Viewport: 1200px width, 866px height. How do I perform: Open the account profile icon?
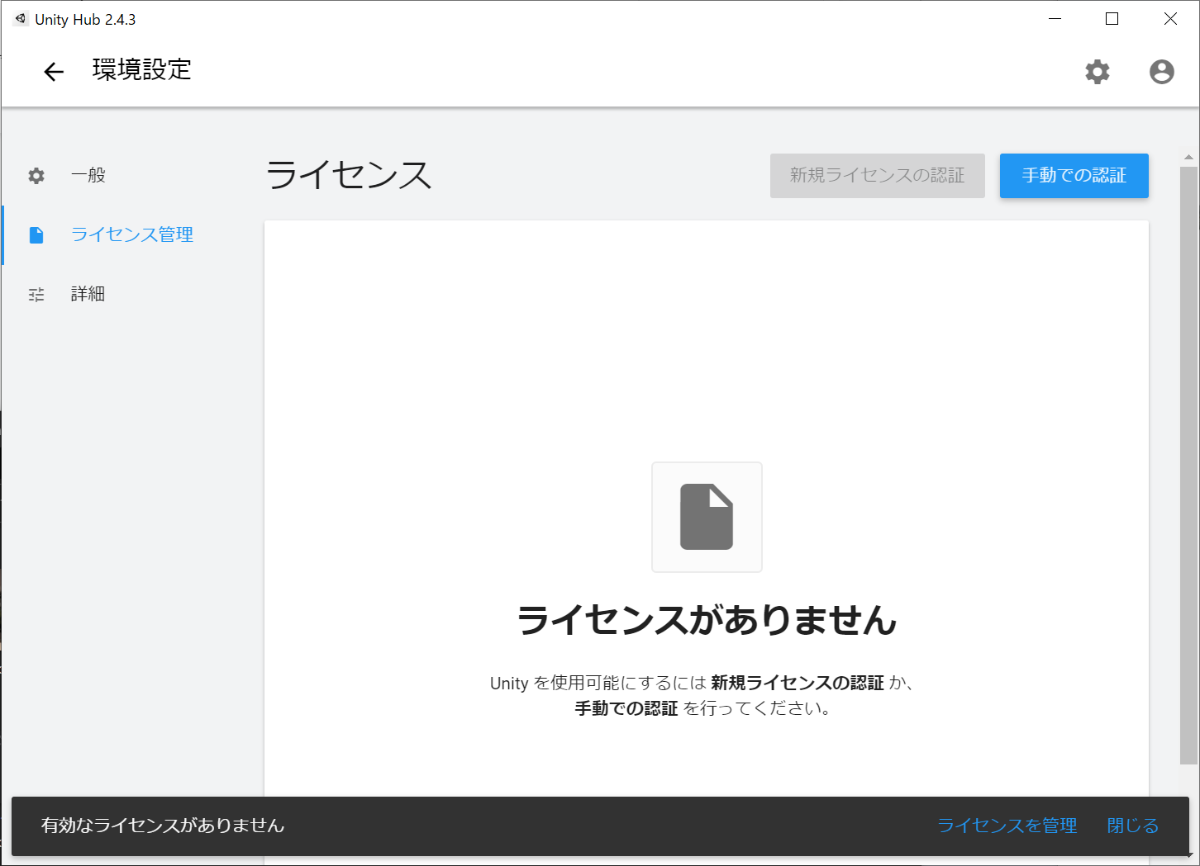pyautogui.click(x=1161, y=71)
